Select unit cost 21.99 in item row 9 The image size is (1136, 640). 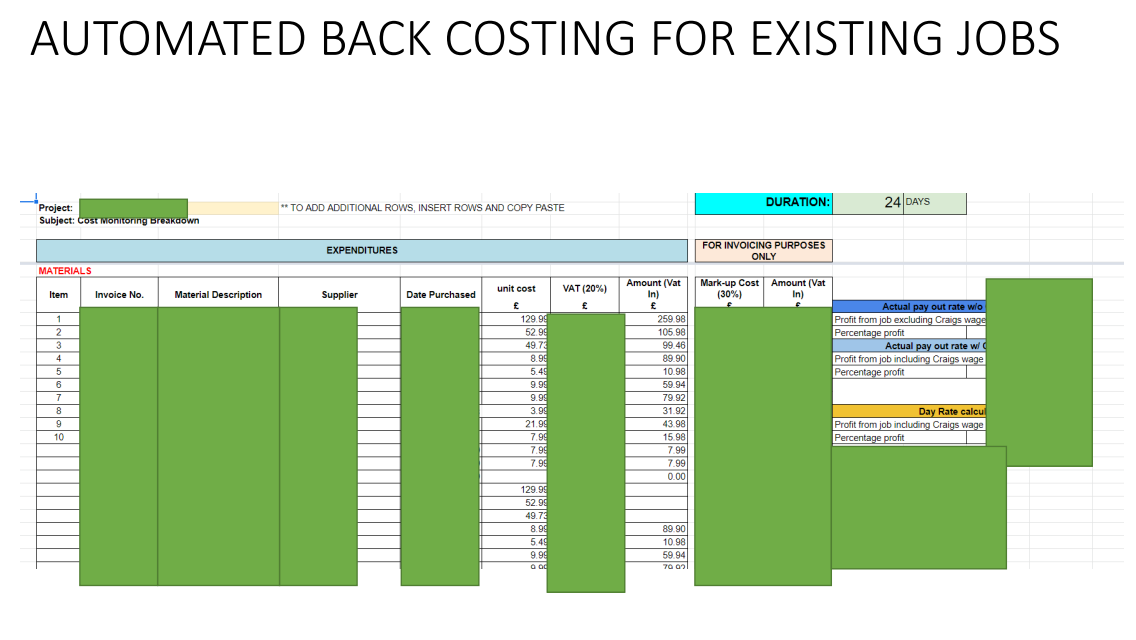coord(516,424)
